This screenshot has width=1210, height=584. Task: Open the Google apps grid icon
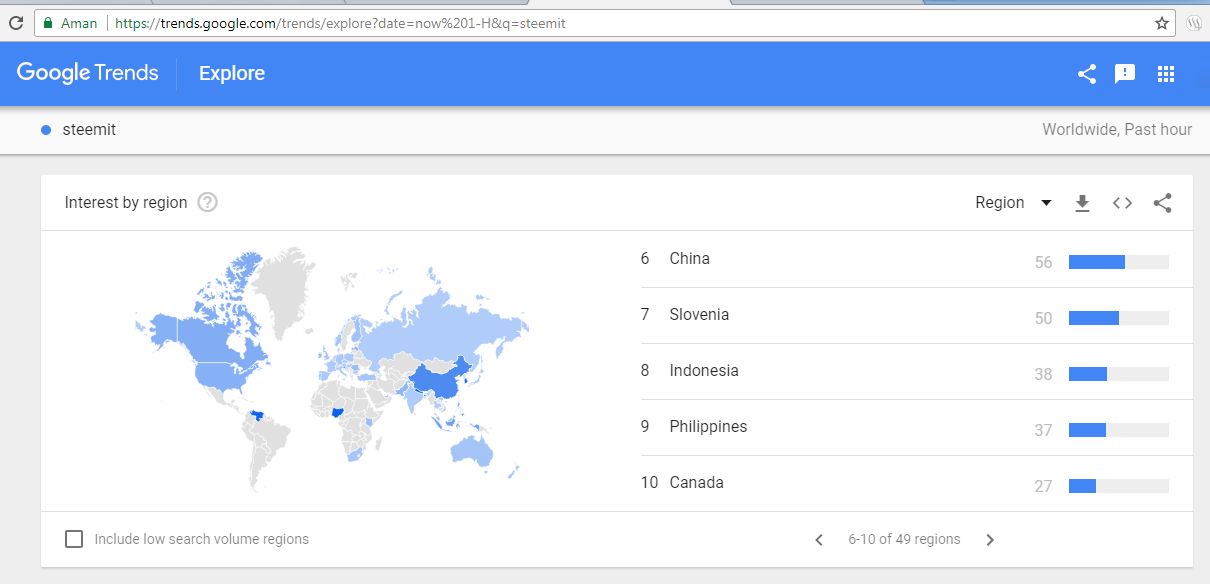(1165, 73)
